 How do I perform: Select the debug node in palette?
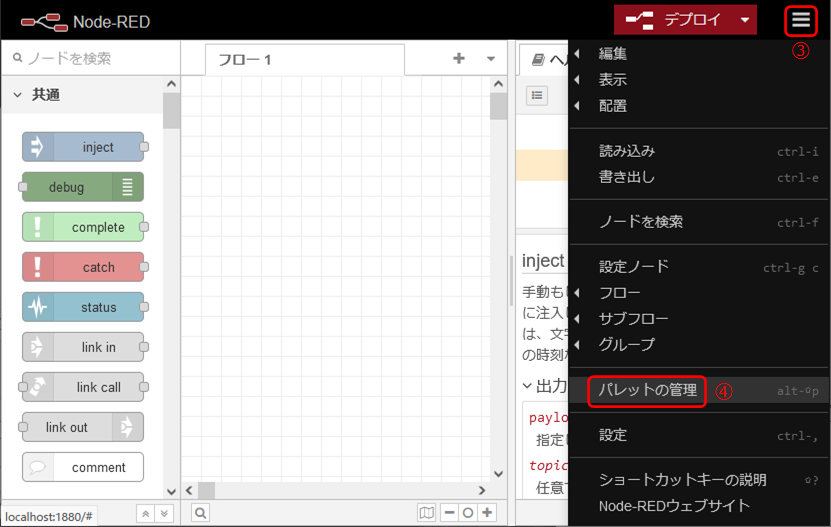tap(83, 187)
